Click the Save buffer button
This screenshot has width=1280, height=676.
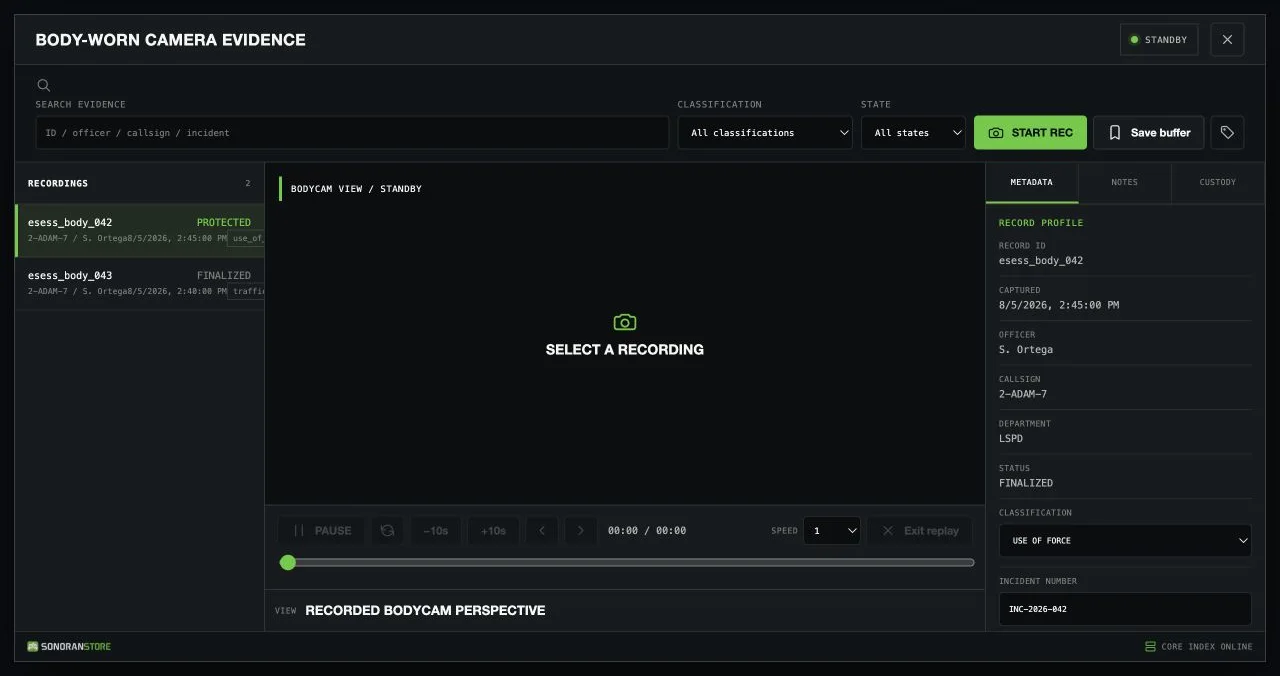point(1149,133)
